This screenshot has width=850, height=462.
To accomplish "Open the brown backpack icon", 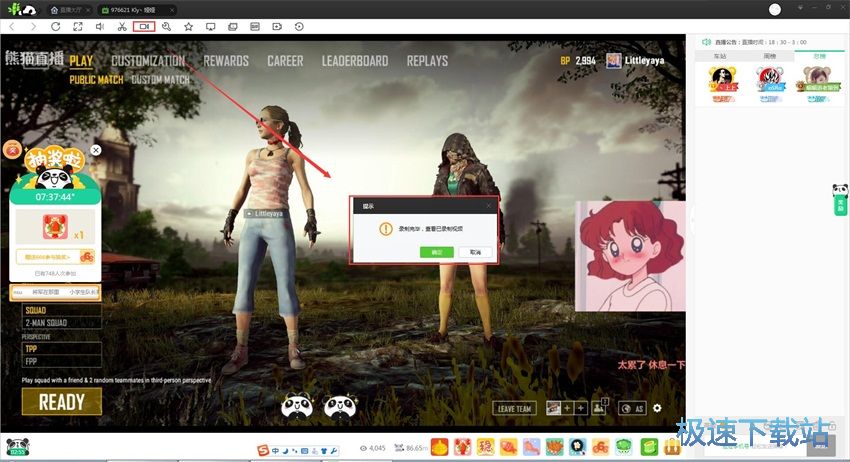I will point(672,447).
